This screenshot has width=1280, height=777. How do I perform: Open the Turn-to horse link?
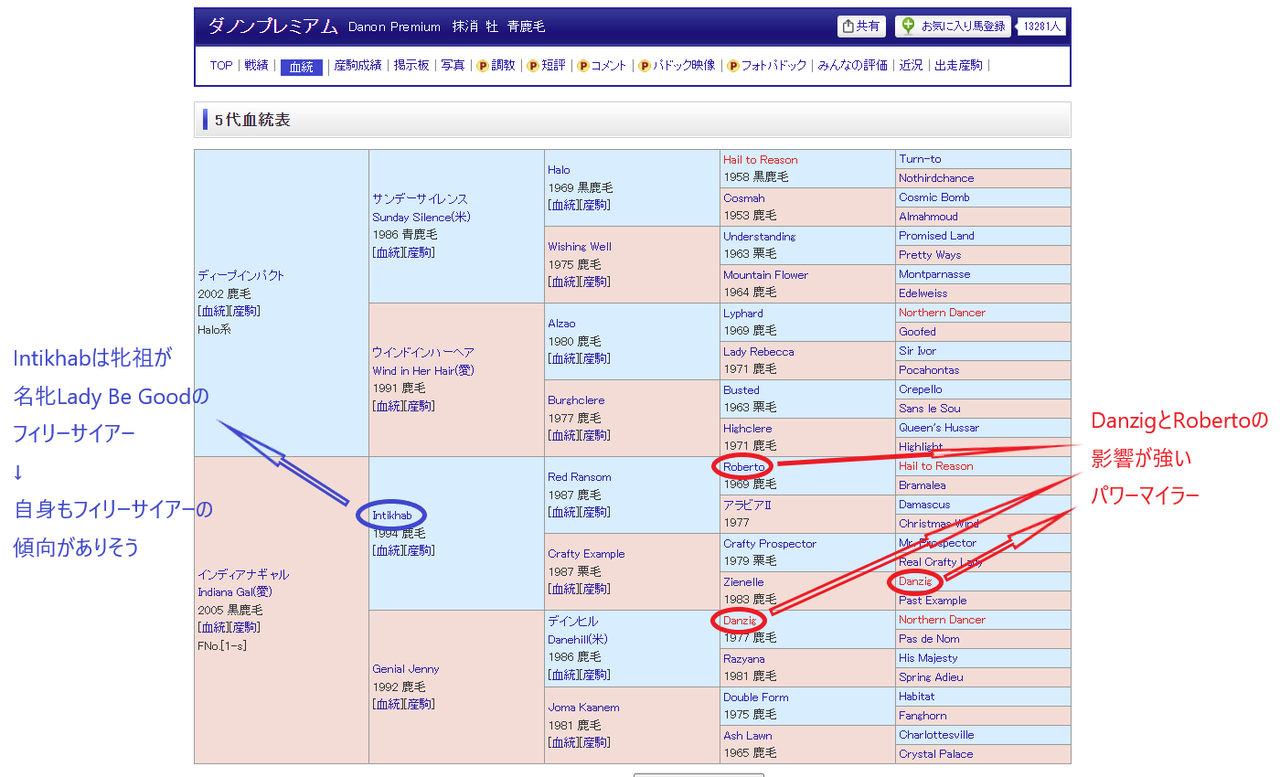point(920,159)
